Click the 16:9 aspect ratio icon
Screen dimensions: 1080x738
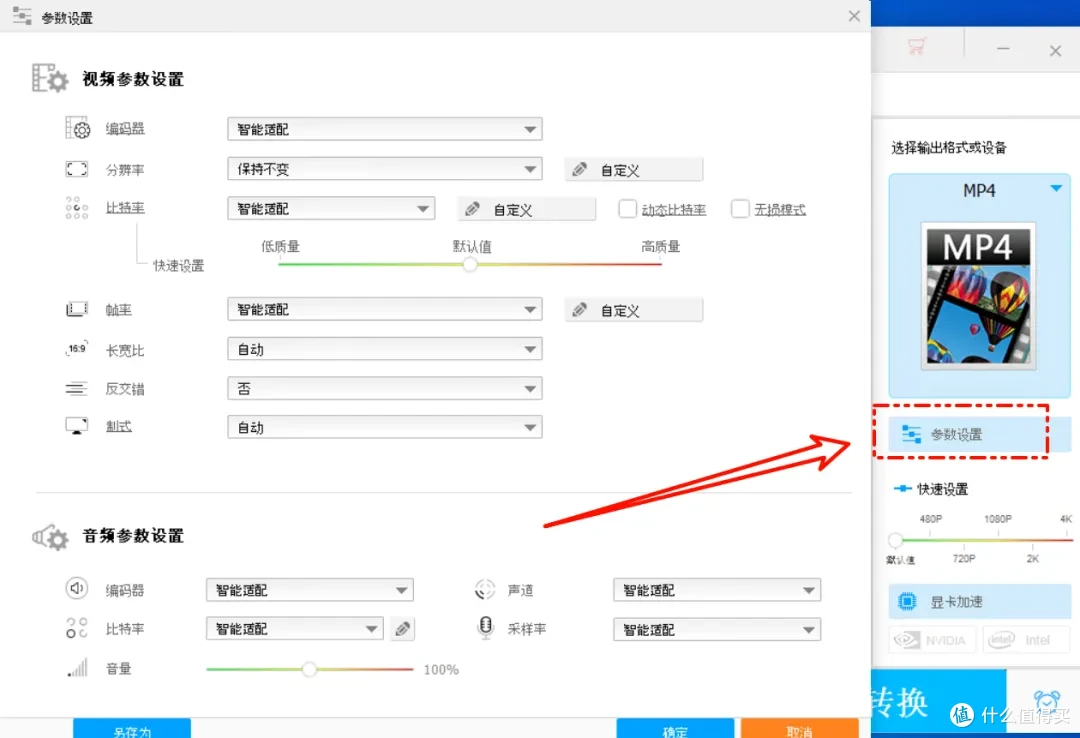coord(77,349)
